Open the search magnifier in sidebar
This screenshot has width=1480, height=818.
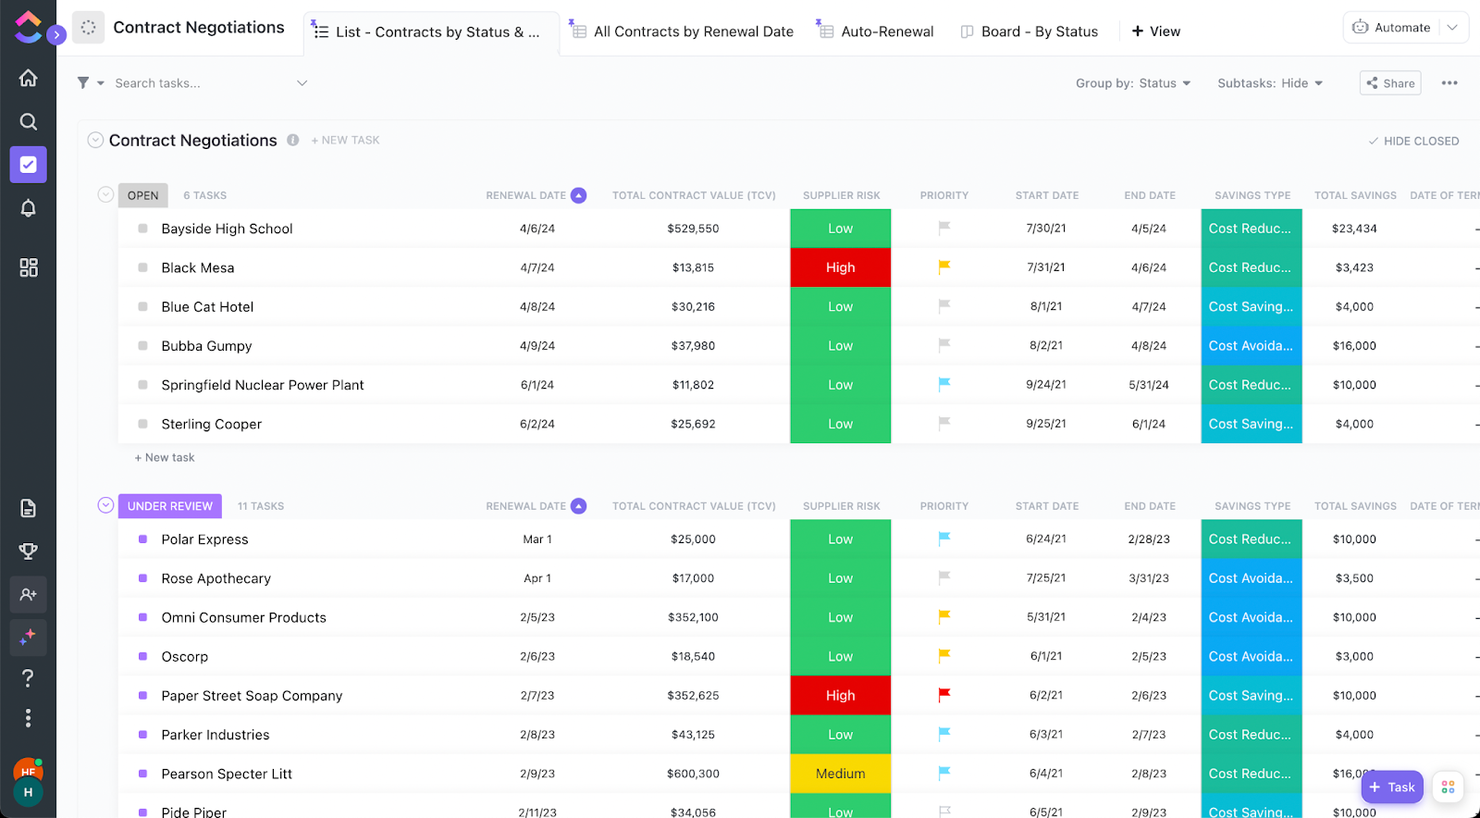28,121
